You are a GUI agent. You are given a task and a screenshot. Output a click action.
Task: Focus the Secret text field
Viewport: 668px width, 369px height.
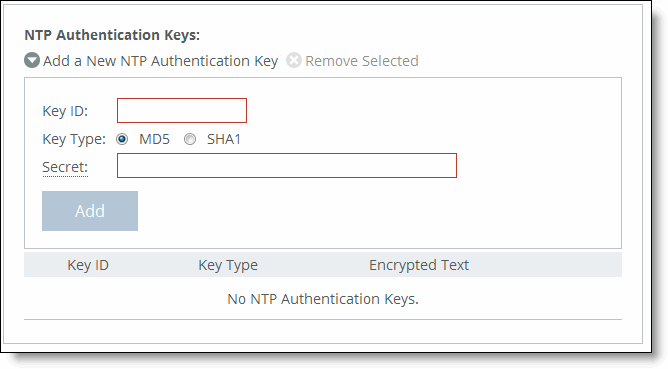coord(287,166)
